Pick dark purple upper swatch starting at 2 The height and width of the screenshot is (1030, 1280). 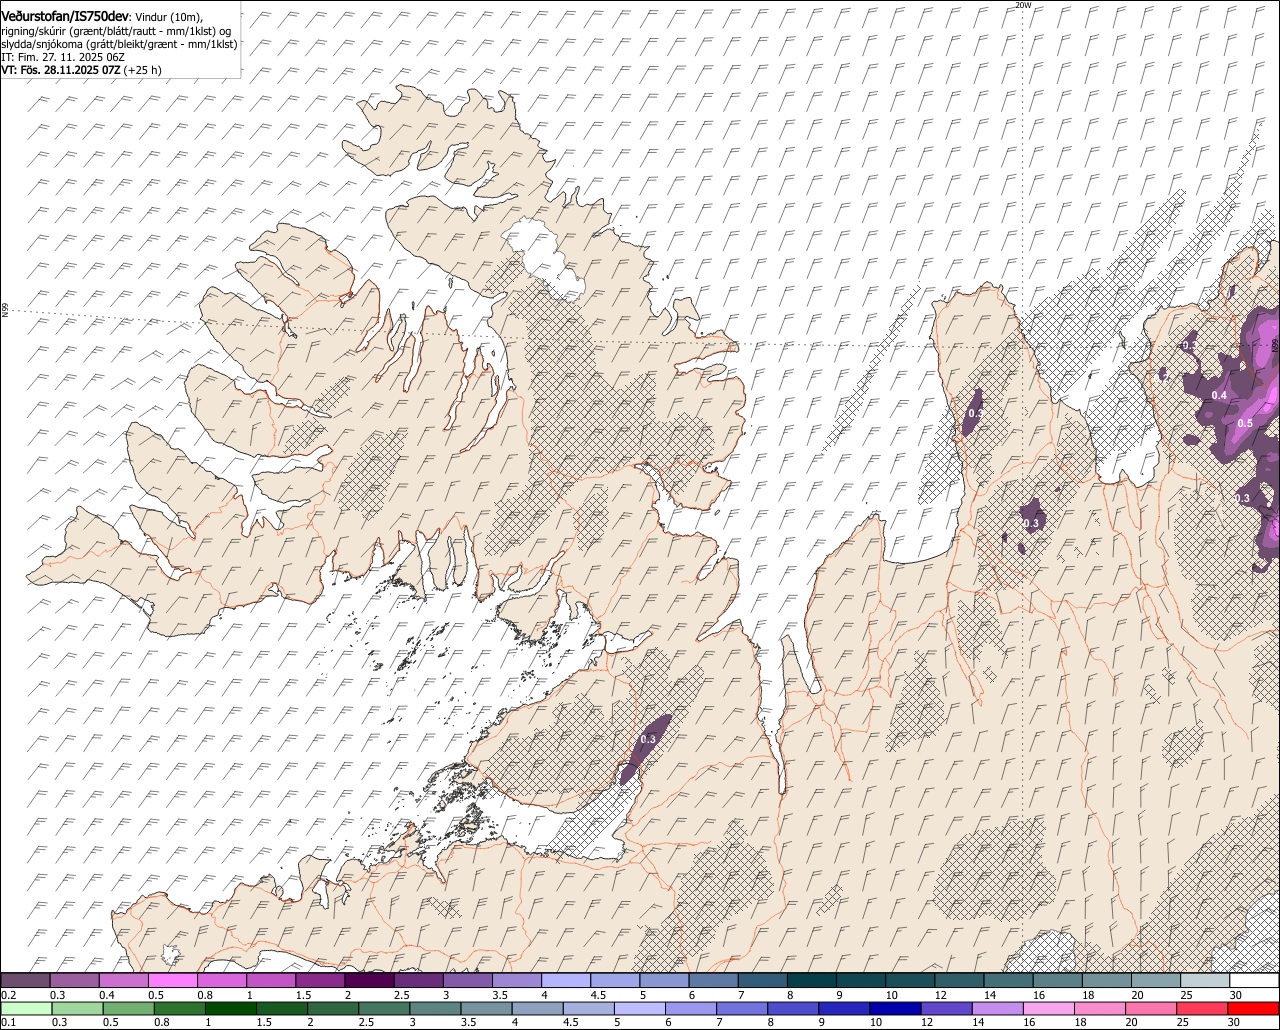tap(369, 980)
